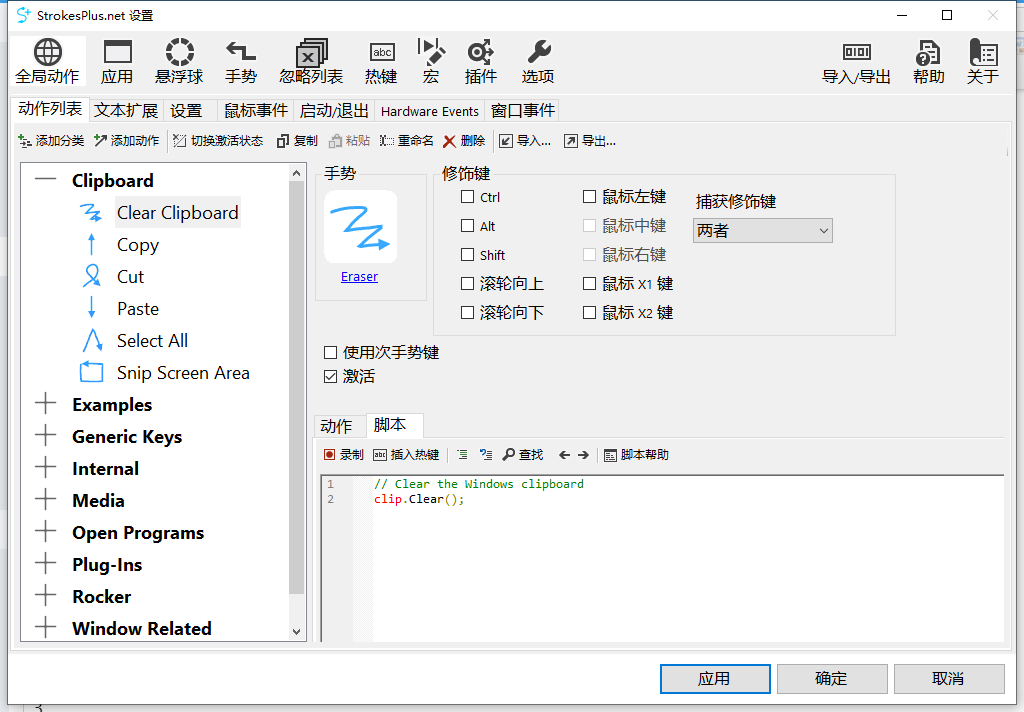Viewport: 1024px width, 712px height.
Task: Enable the Alt modifier checkbox
Action: point(467,225)
